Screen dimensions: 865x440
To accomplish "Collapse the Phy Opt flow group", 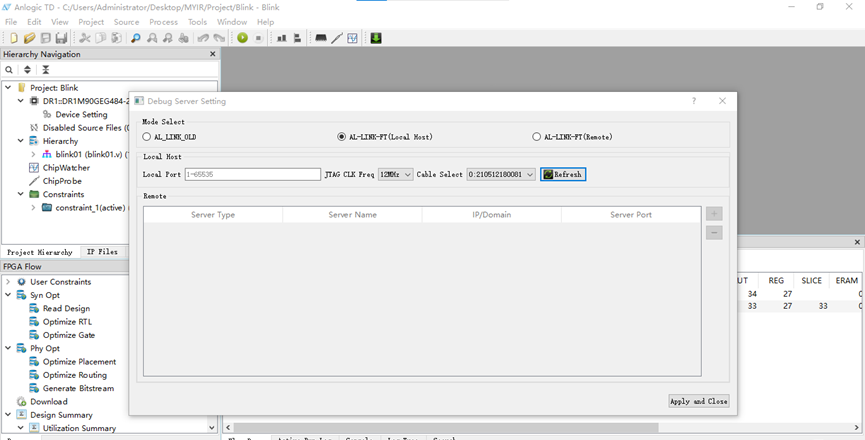I will click(8, 348).
